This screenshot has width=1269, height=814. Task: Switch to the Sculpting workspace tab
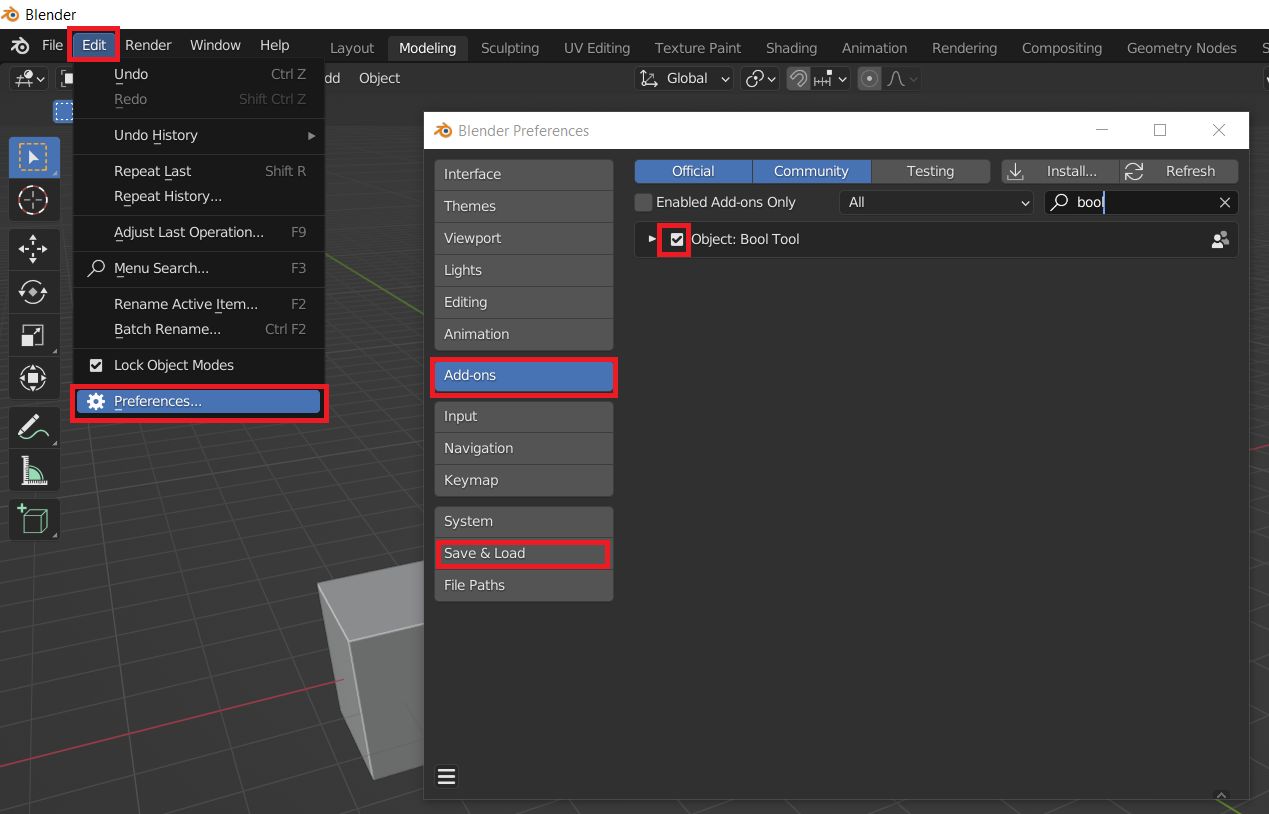click(x=509, y=47)
